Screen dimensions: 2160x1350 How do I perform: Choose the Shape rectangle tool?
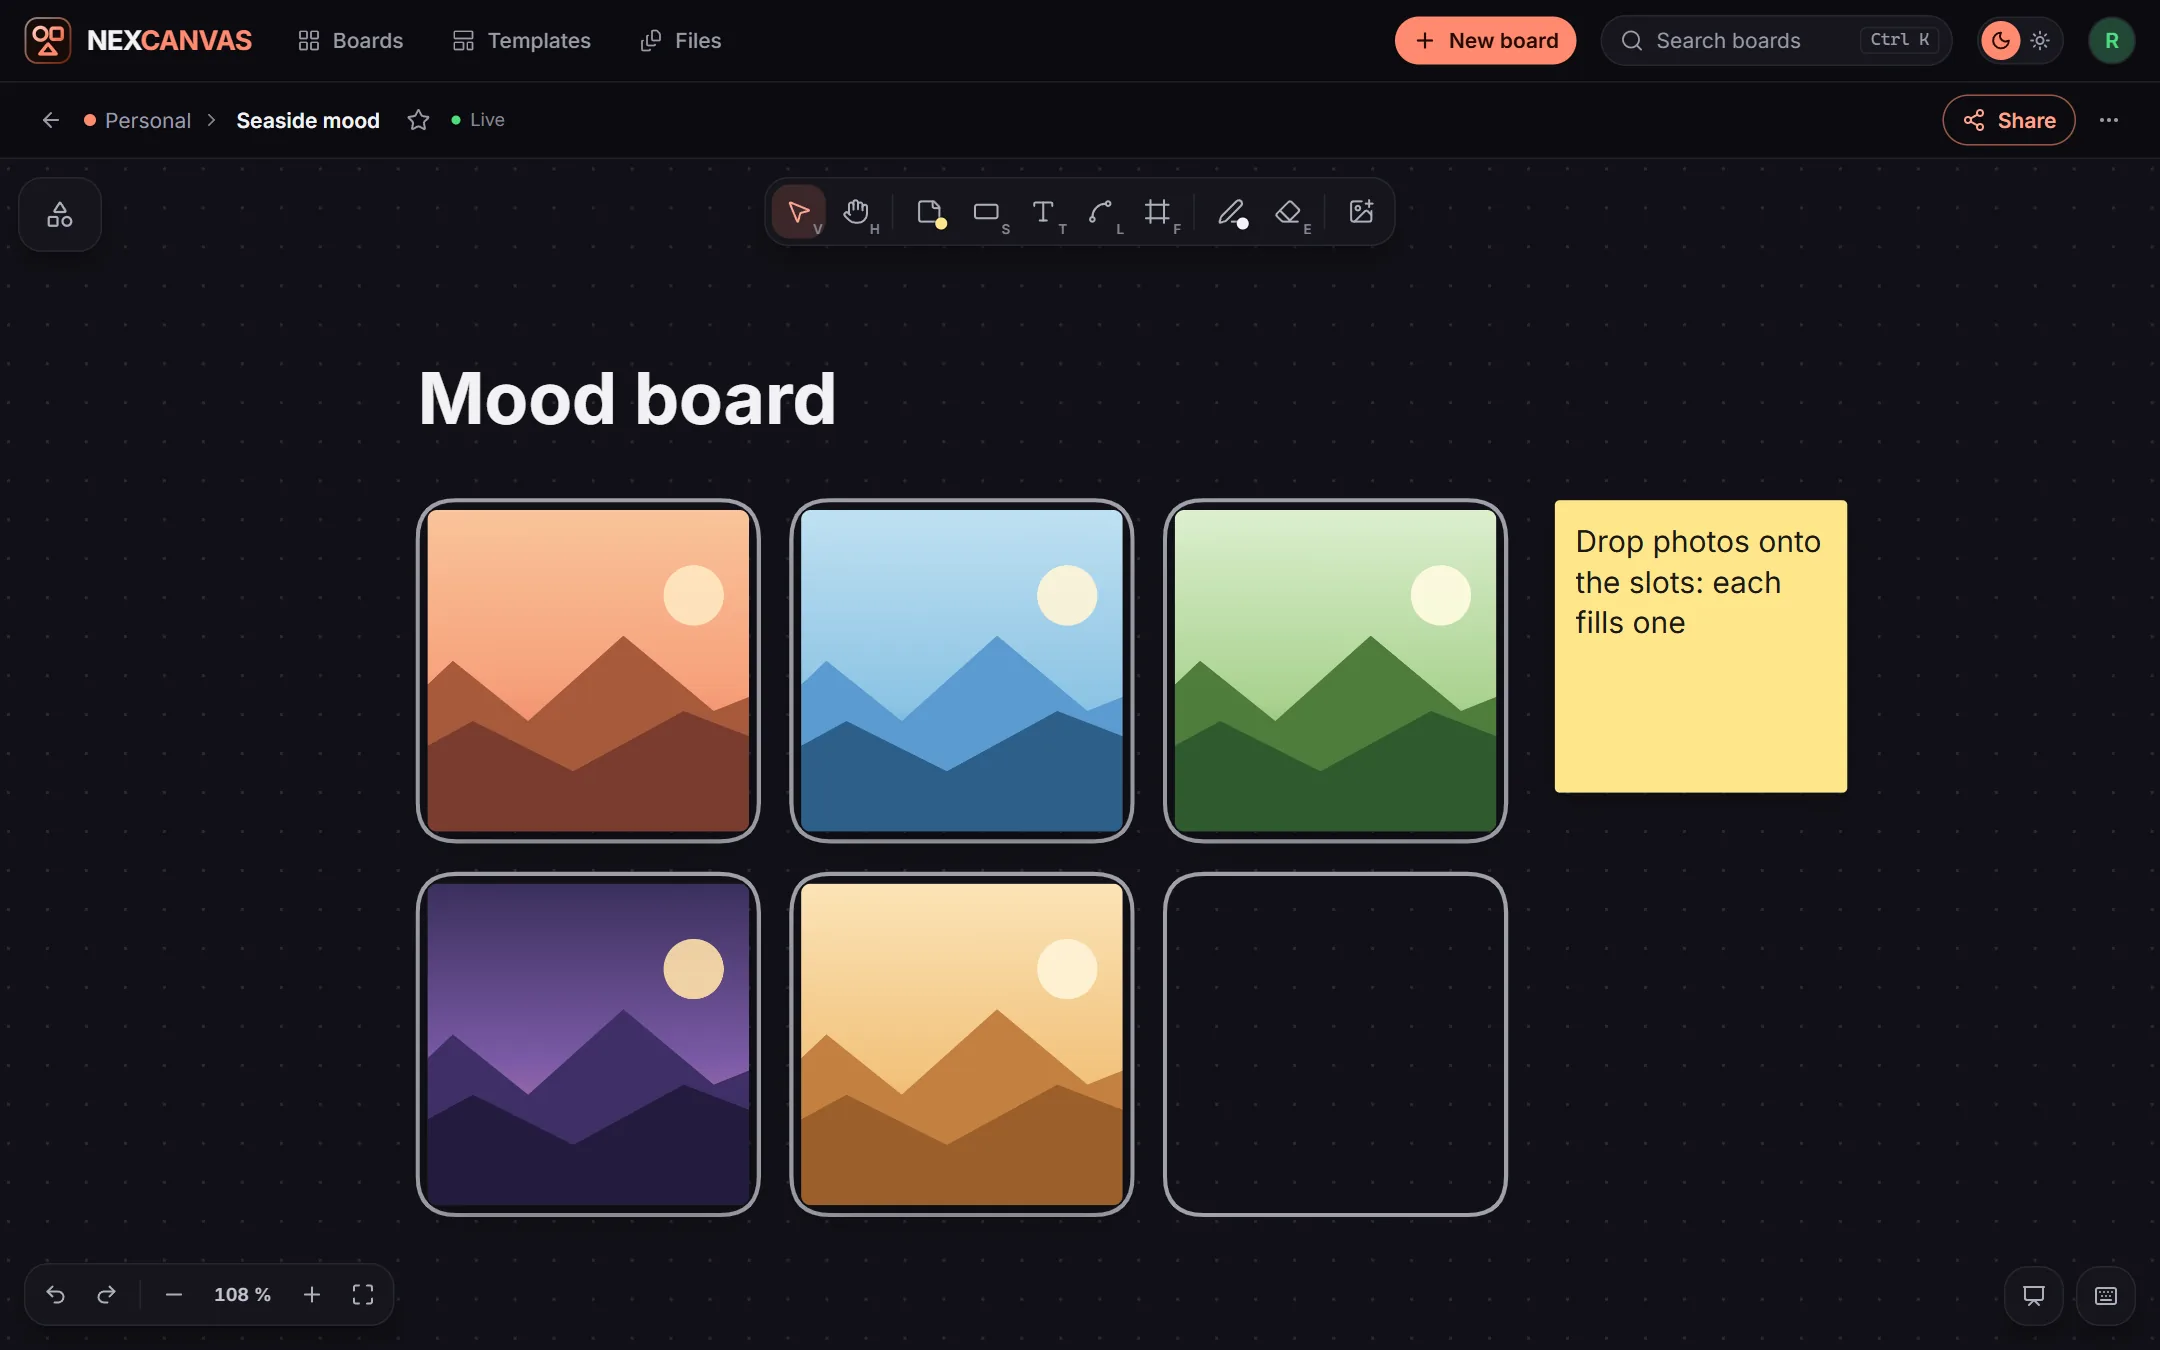pos(987,212)
